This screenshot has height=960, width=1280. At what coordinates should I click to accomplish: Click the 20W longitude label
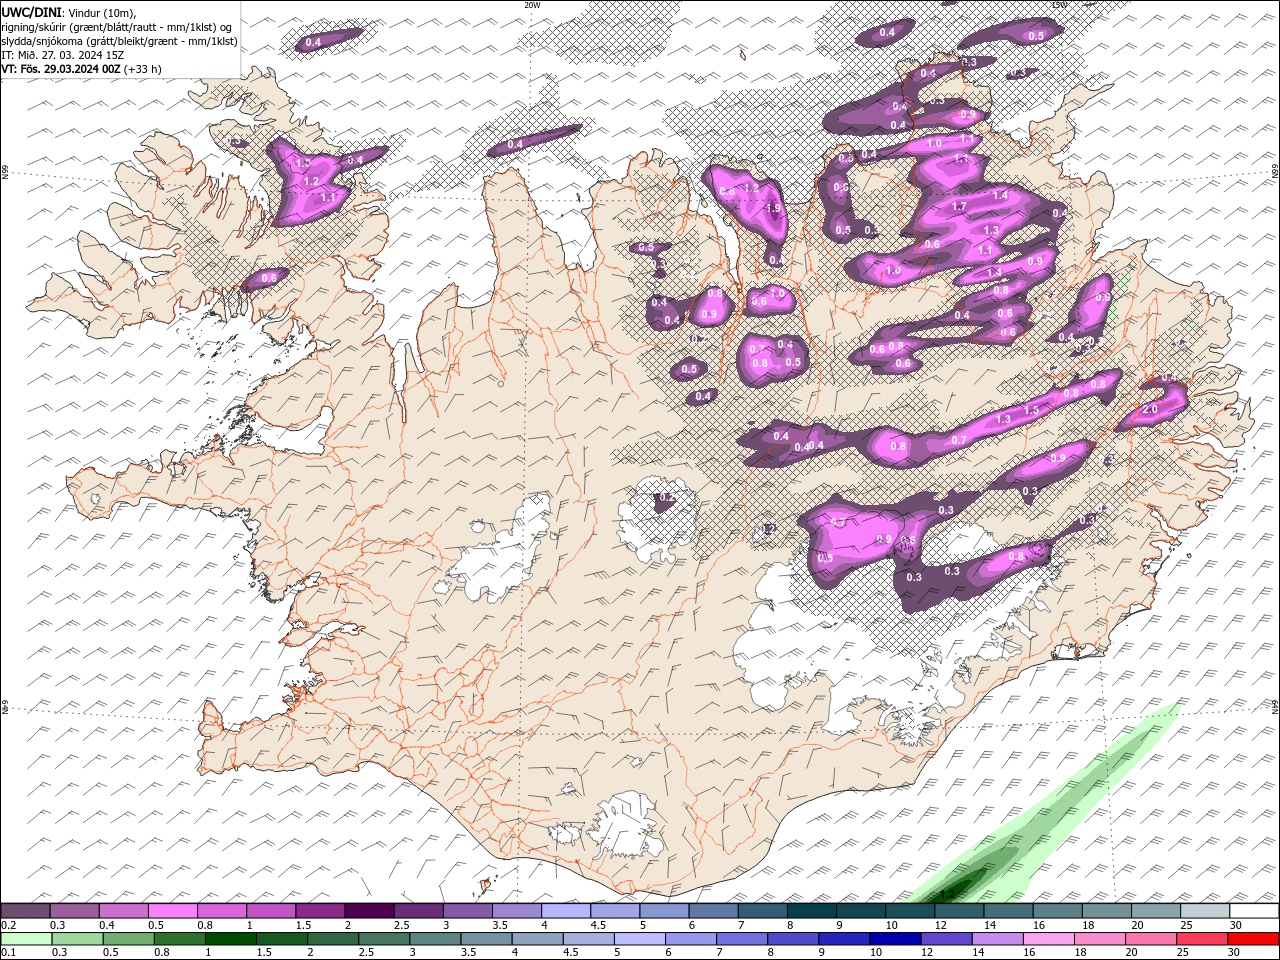[532, 5]
